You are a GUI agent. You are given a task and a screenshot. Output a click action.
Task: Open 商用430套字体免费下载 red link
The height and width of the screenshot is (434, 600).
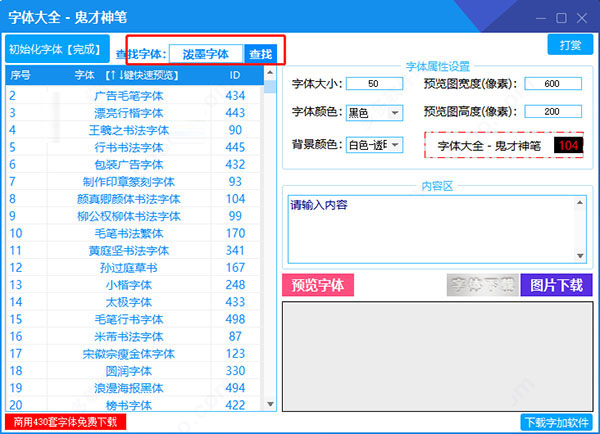[65, 422]
